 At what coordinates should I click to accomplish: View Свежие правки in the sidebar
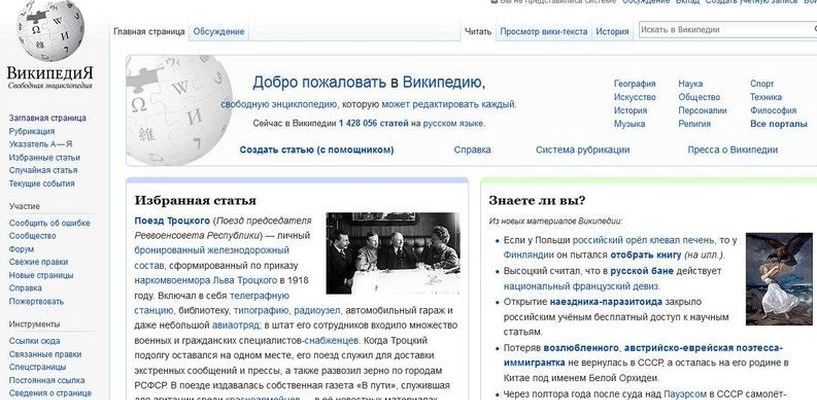point(39,262)
